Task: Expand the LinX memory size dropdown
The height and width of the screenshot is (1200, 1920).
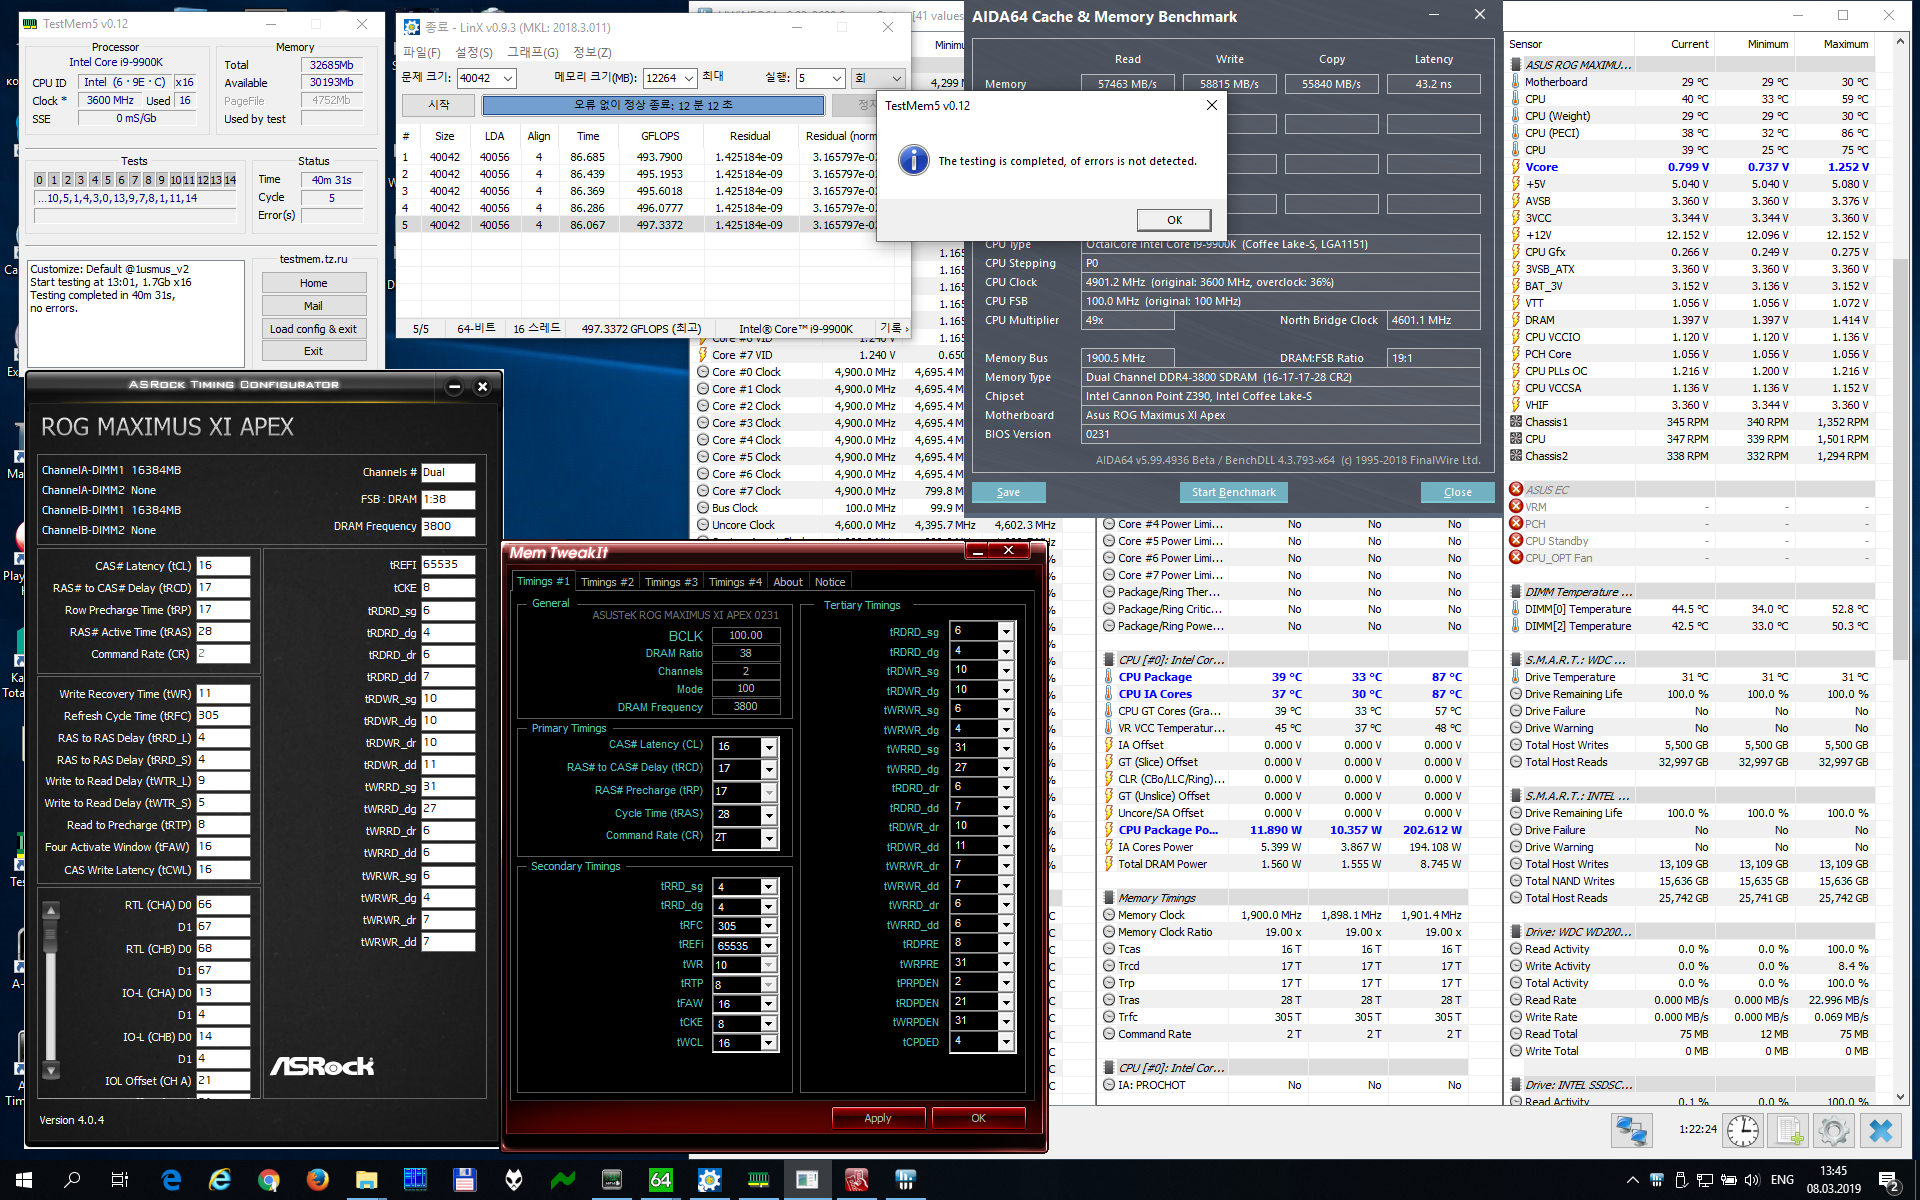Action: tap(690, 78)
